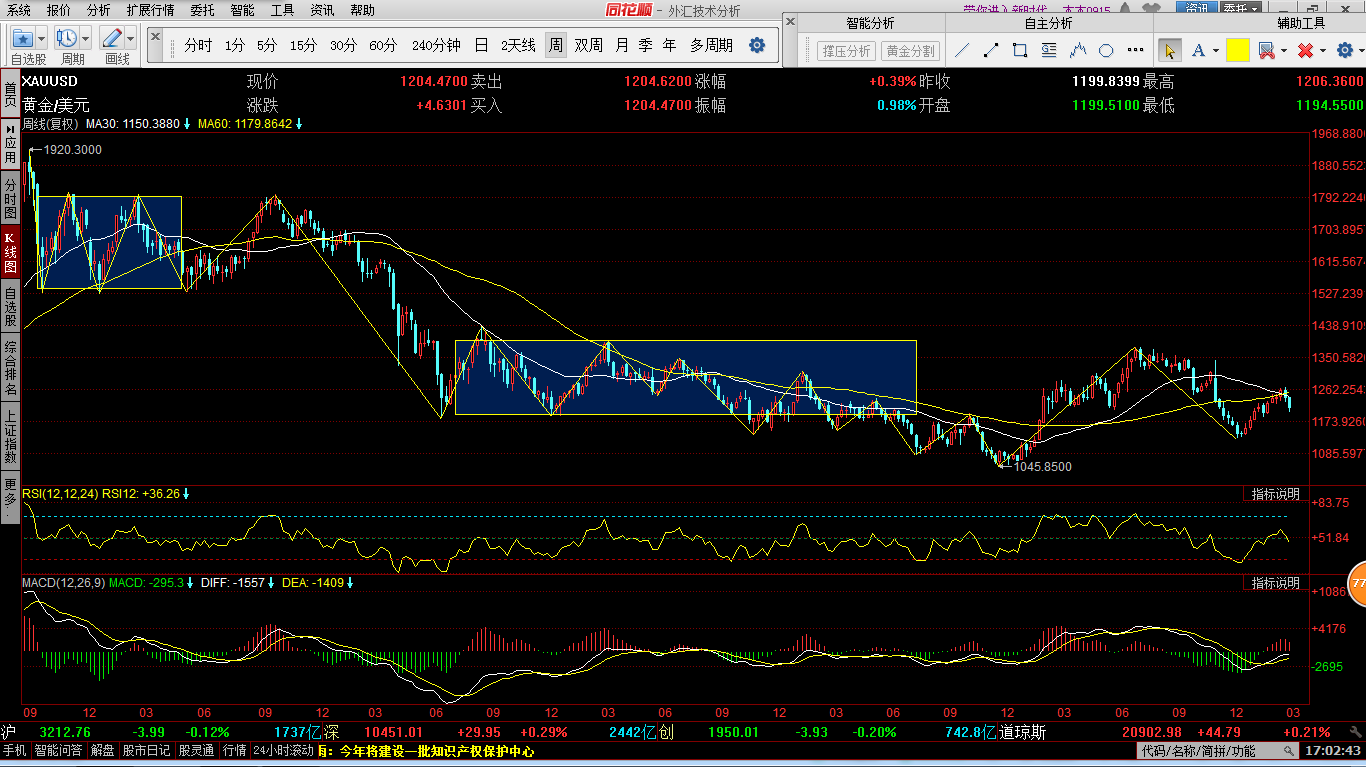
Task: Switch chart to 240分钟 period
Action: coord(436,45)
